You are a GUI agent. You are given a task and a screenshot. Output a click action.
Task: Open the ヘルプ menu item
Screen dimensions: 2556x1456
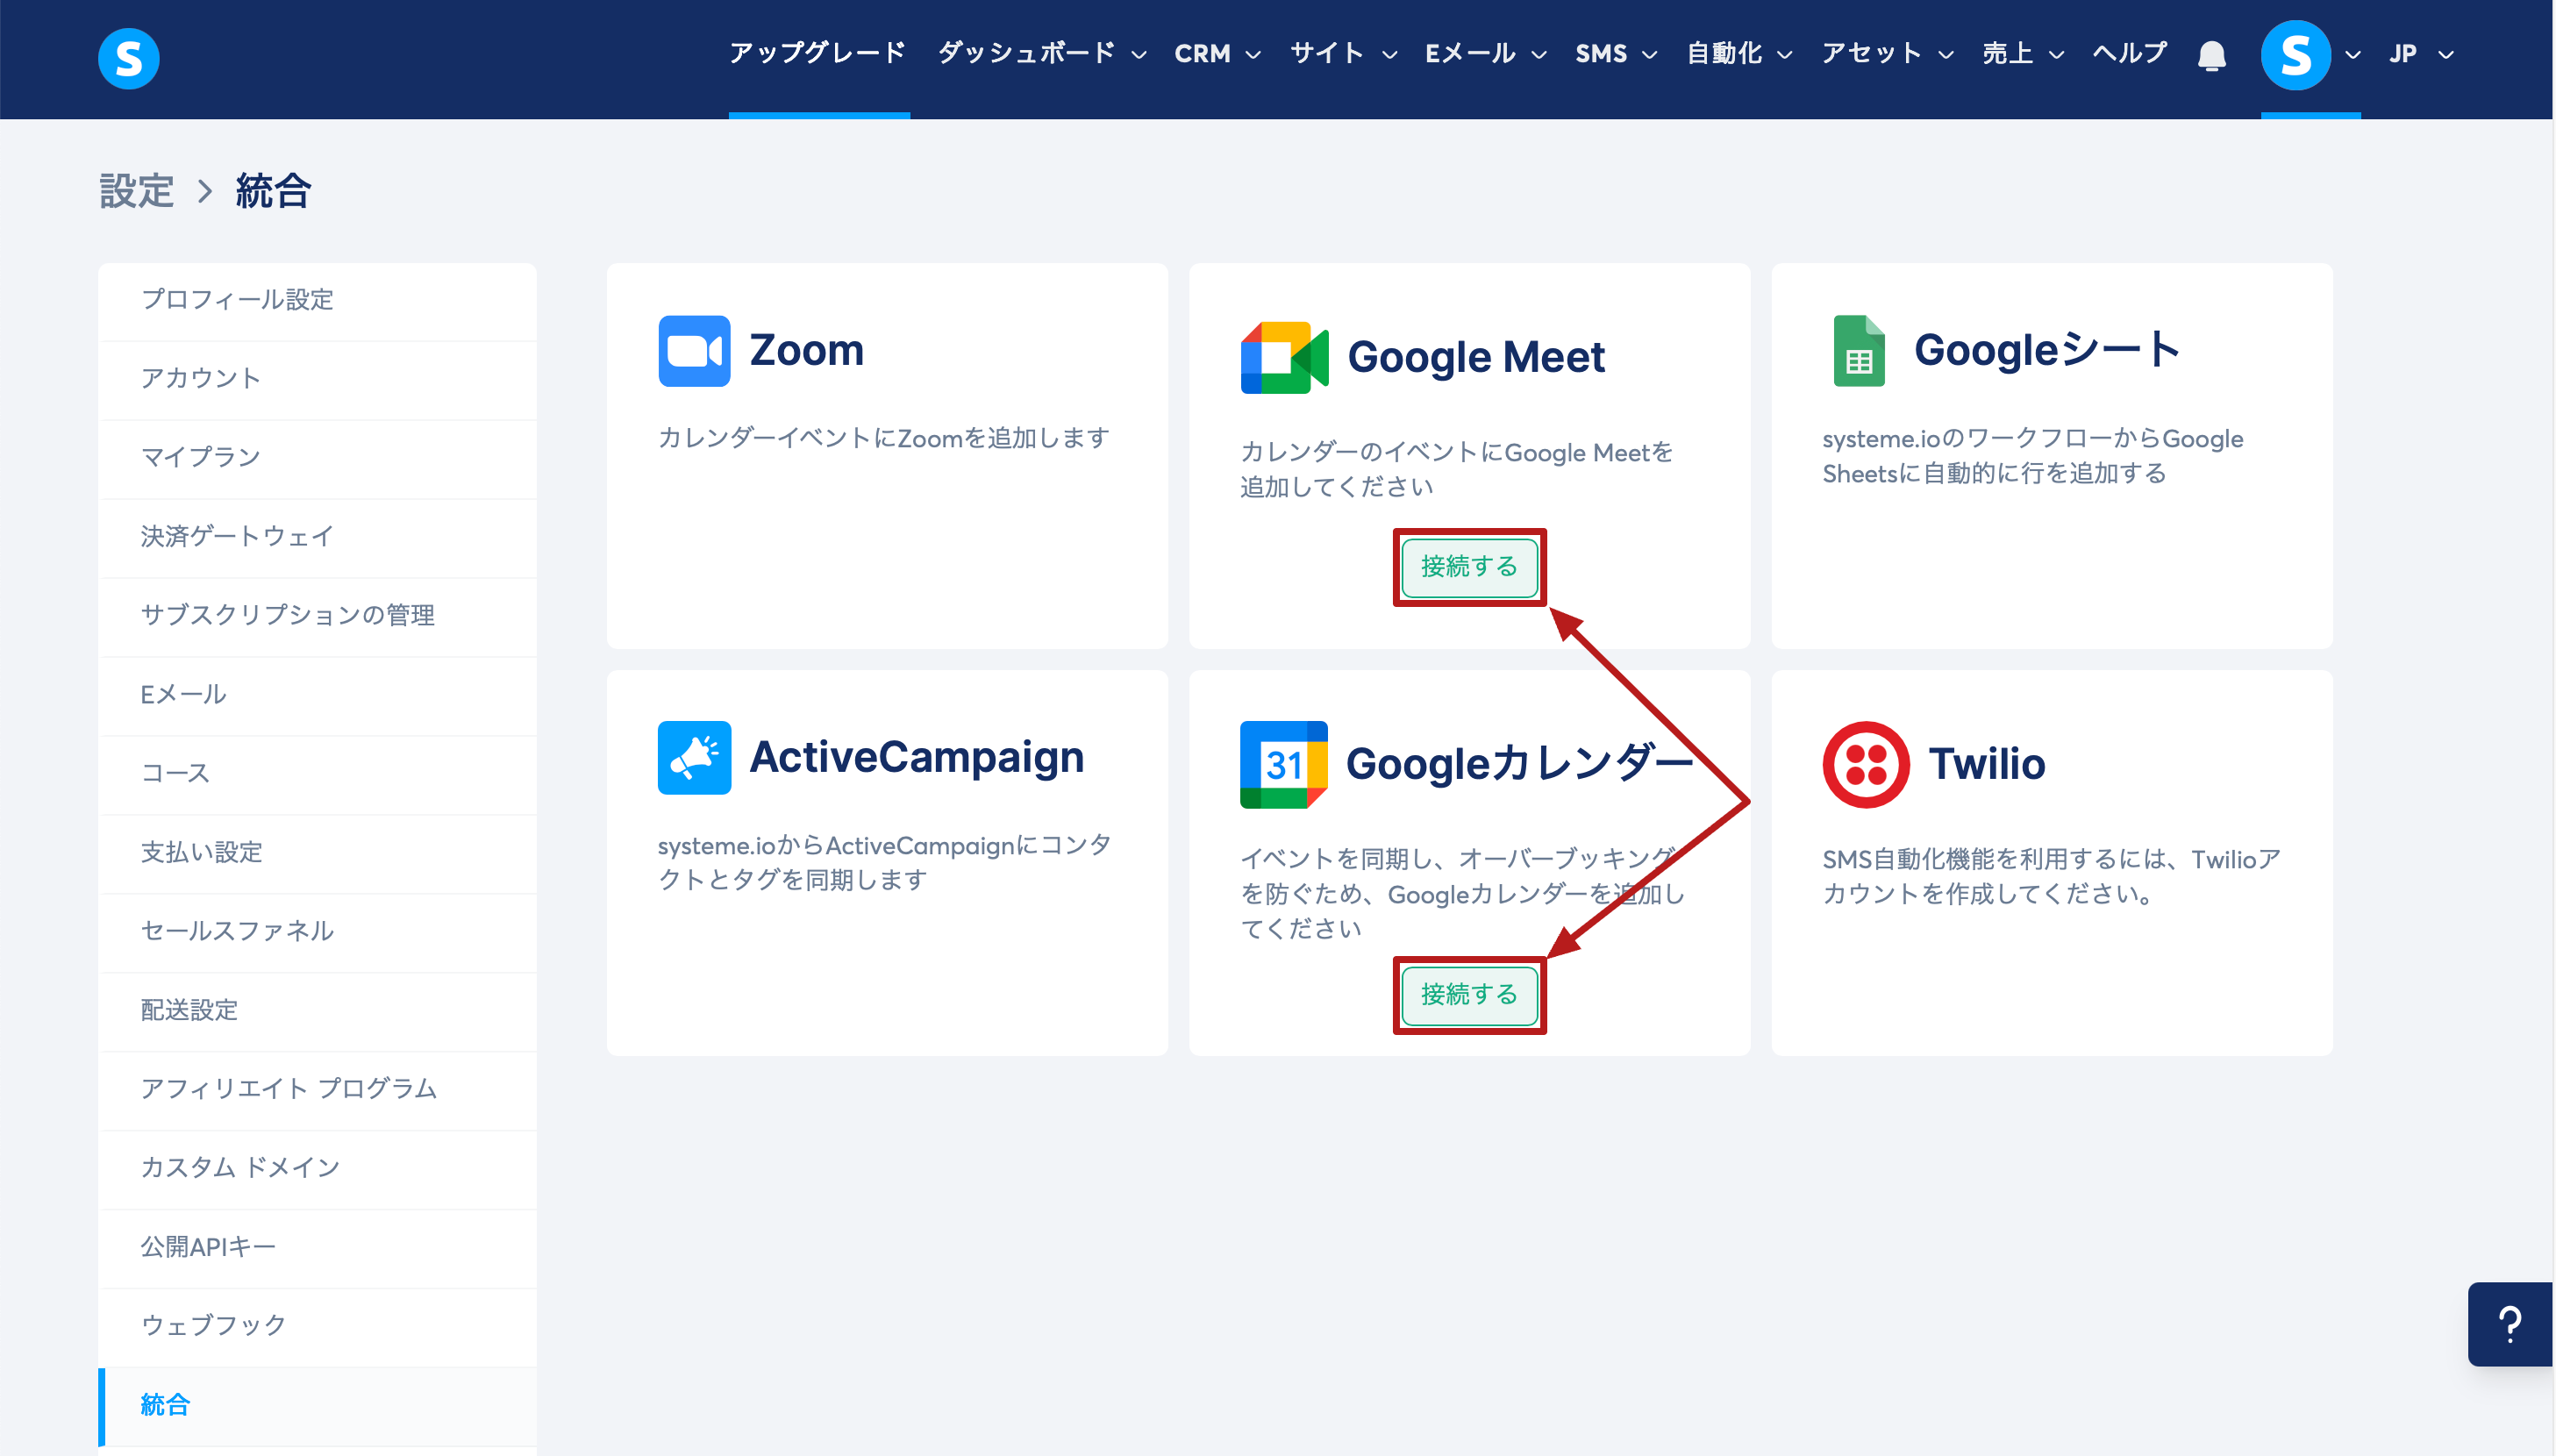coord(2129,53)
